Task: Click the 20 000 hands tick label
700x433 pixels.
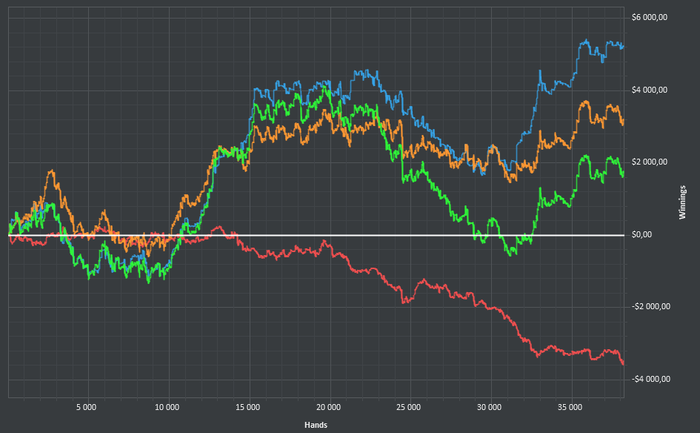Action: 329,407
